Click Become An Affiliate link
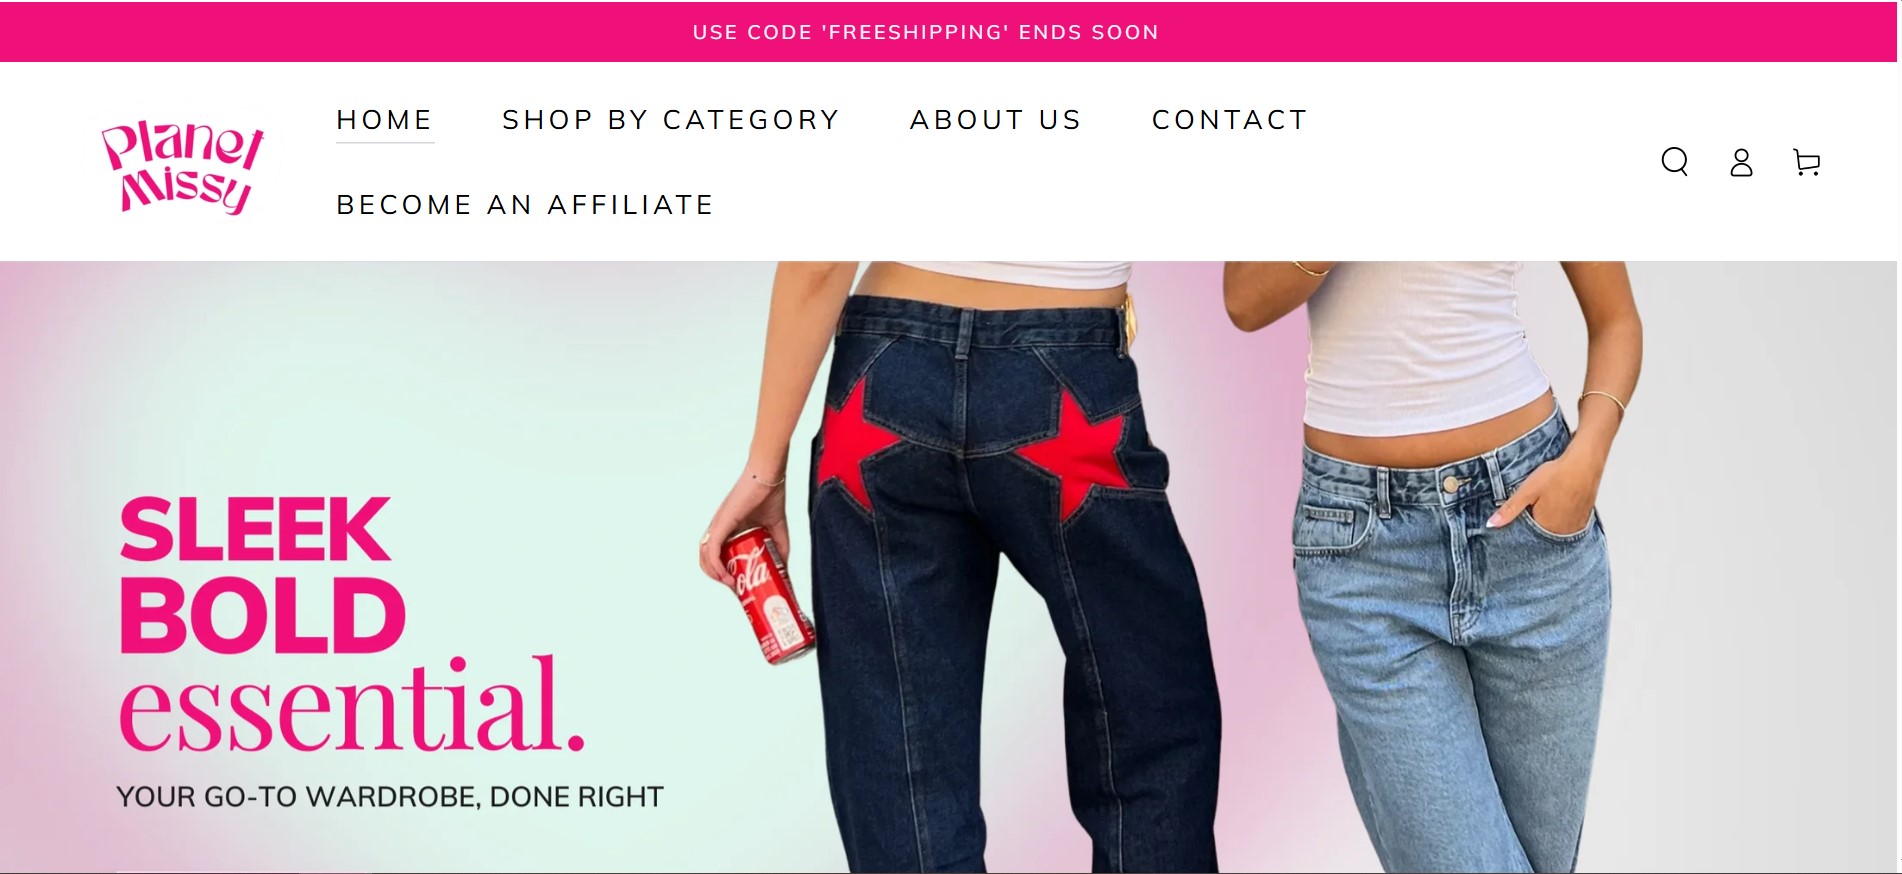Screen dimensions: 1902x874 [x=525, y=205]
